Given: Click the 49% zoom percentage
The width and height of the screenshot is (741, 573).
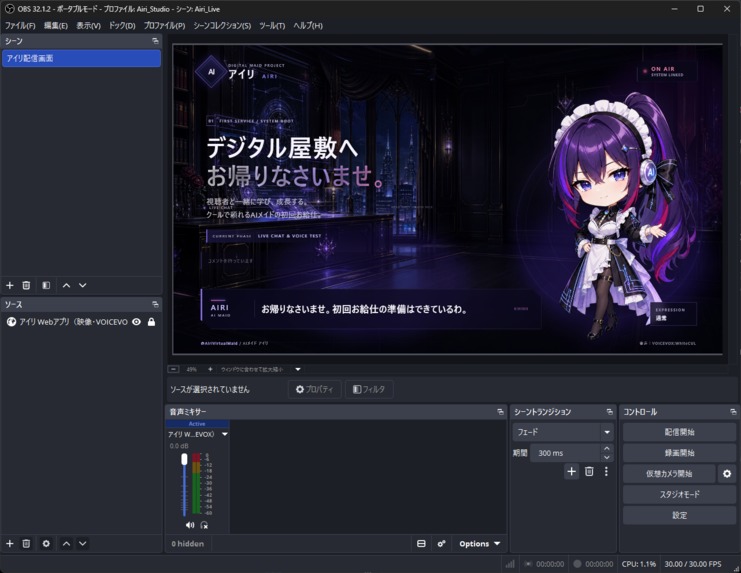Looking at the screenshot, I should coord(191,369).
